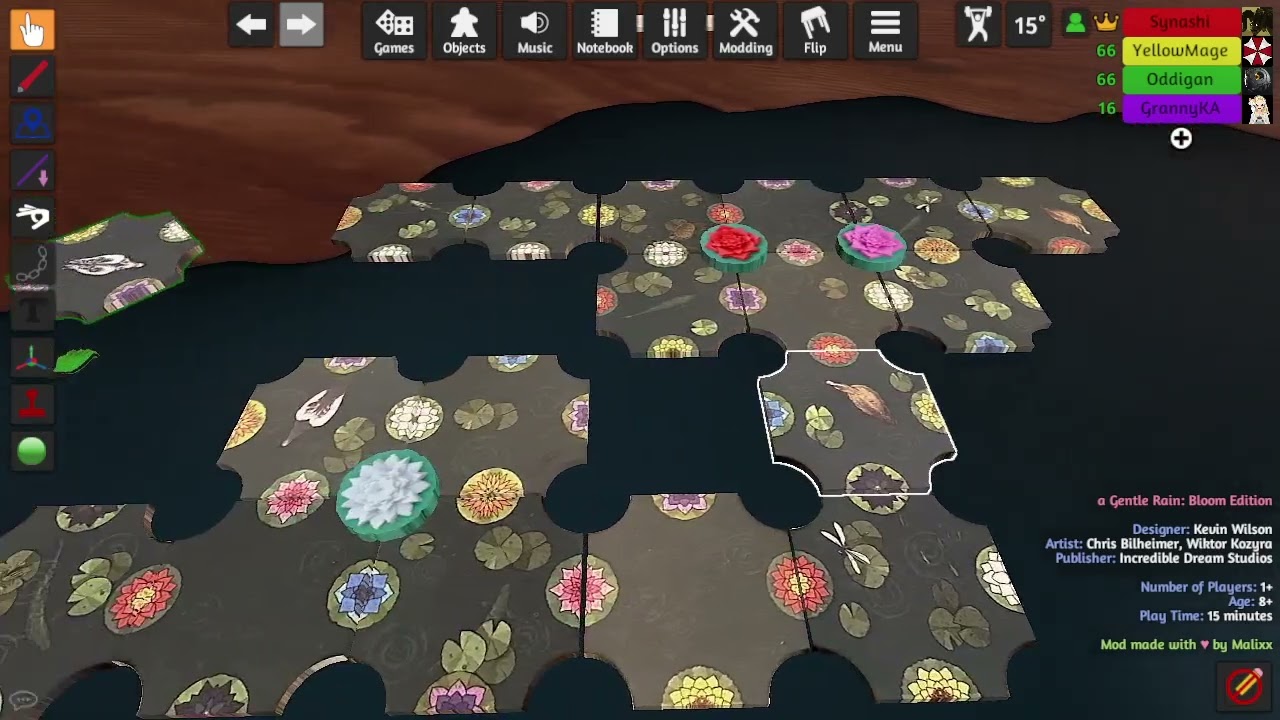Image resolution: width=1280 pixels, height=720 pixels.
Task: Select player YellowMage
Action: pyautogui.click(x=1181, y=51)
